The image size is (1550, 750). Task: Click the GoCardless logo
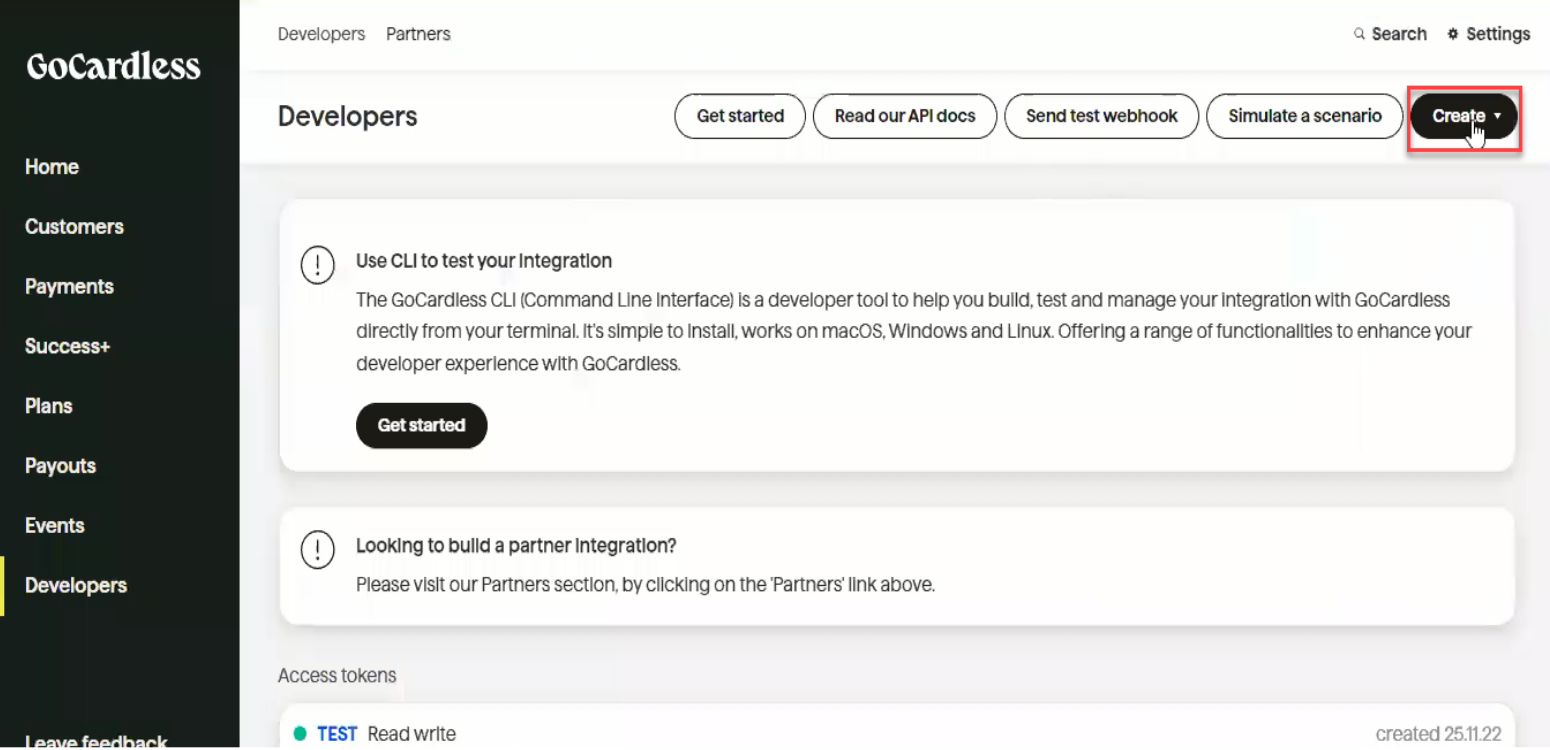[113, 66]
